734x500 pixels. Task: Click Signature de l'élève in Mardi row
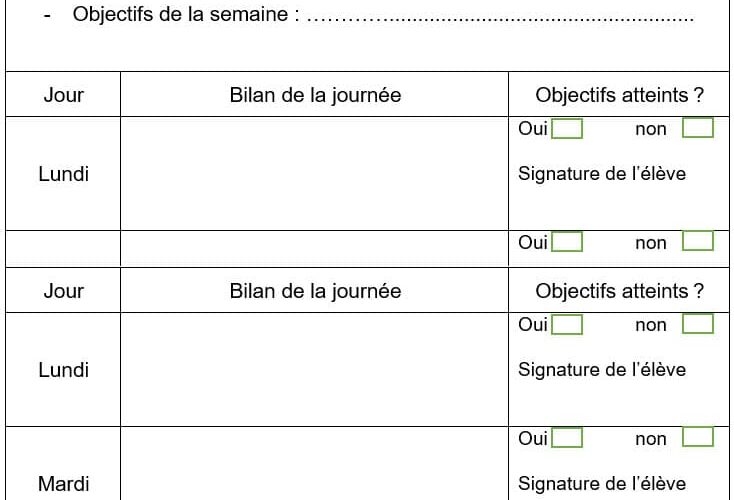(602, 484)
